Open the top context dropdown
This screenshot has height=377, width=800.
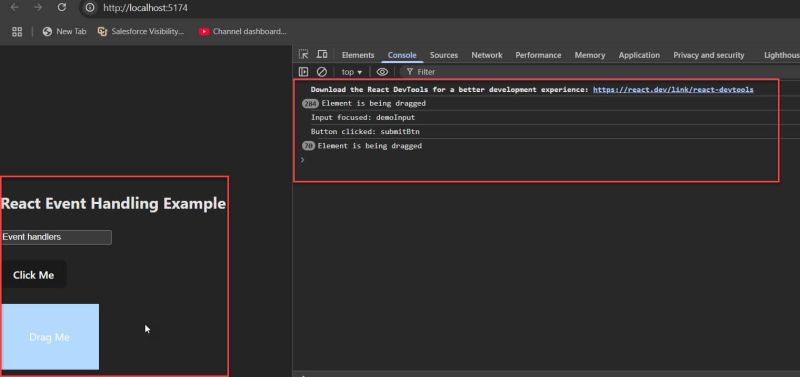[352, 72]
